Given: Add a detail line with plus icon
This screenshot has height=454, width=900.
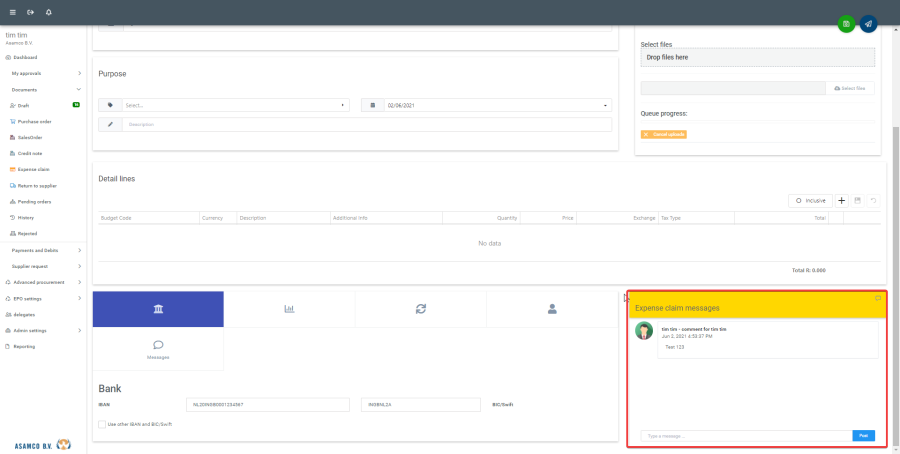Looking at the screenshot, I should (841, 200).
